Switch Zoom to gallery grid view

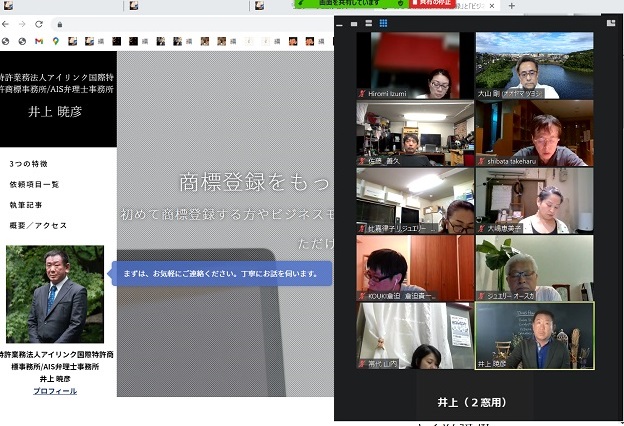[383, 23]
